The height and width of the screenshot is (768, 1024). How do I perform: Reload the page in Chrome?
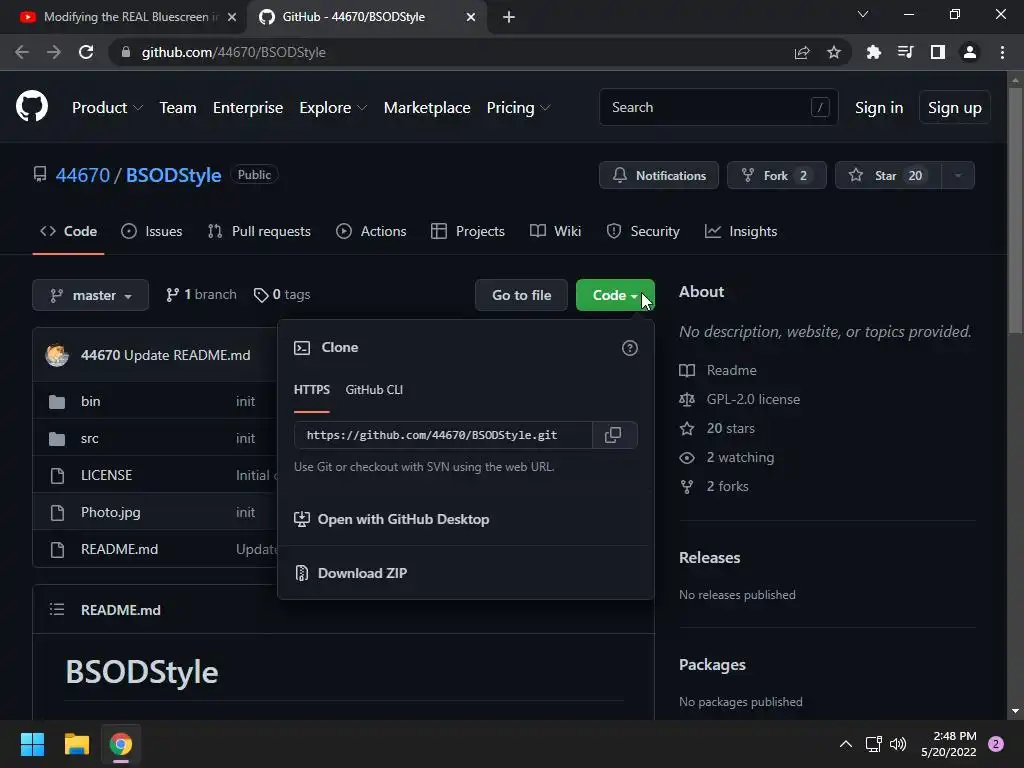coord(86,52)
